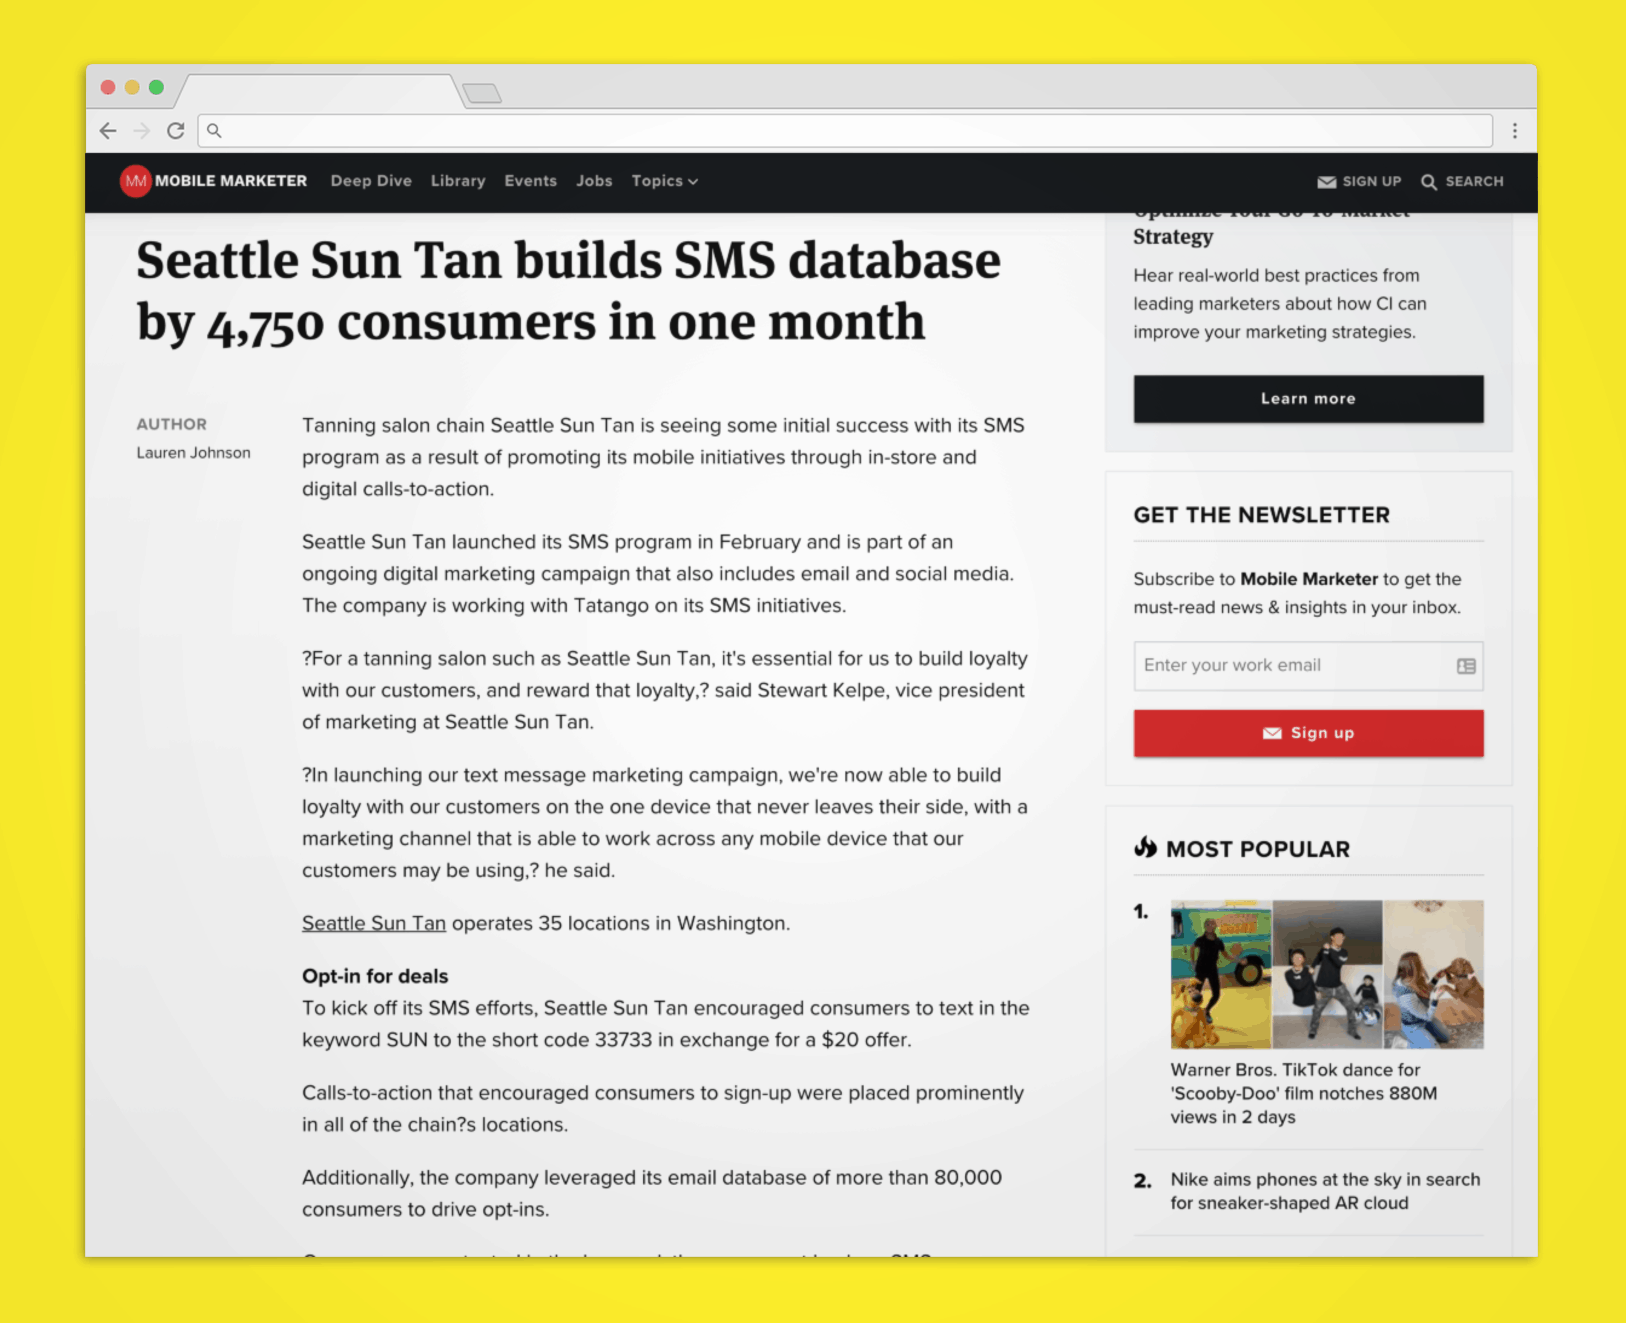Open the browser three-dot menu
The height and width of the screenshot is (1323, 1626).
click(1515, 131)
